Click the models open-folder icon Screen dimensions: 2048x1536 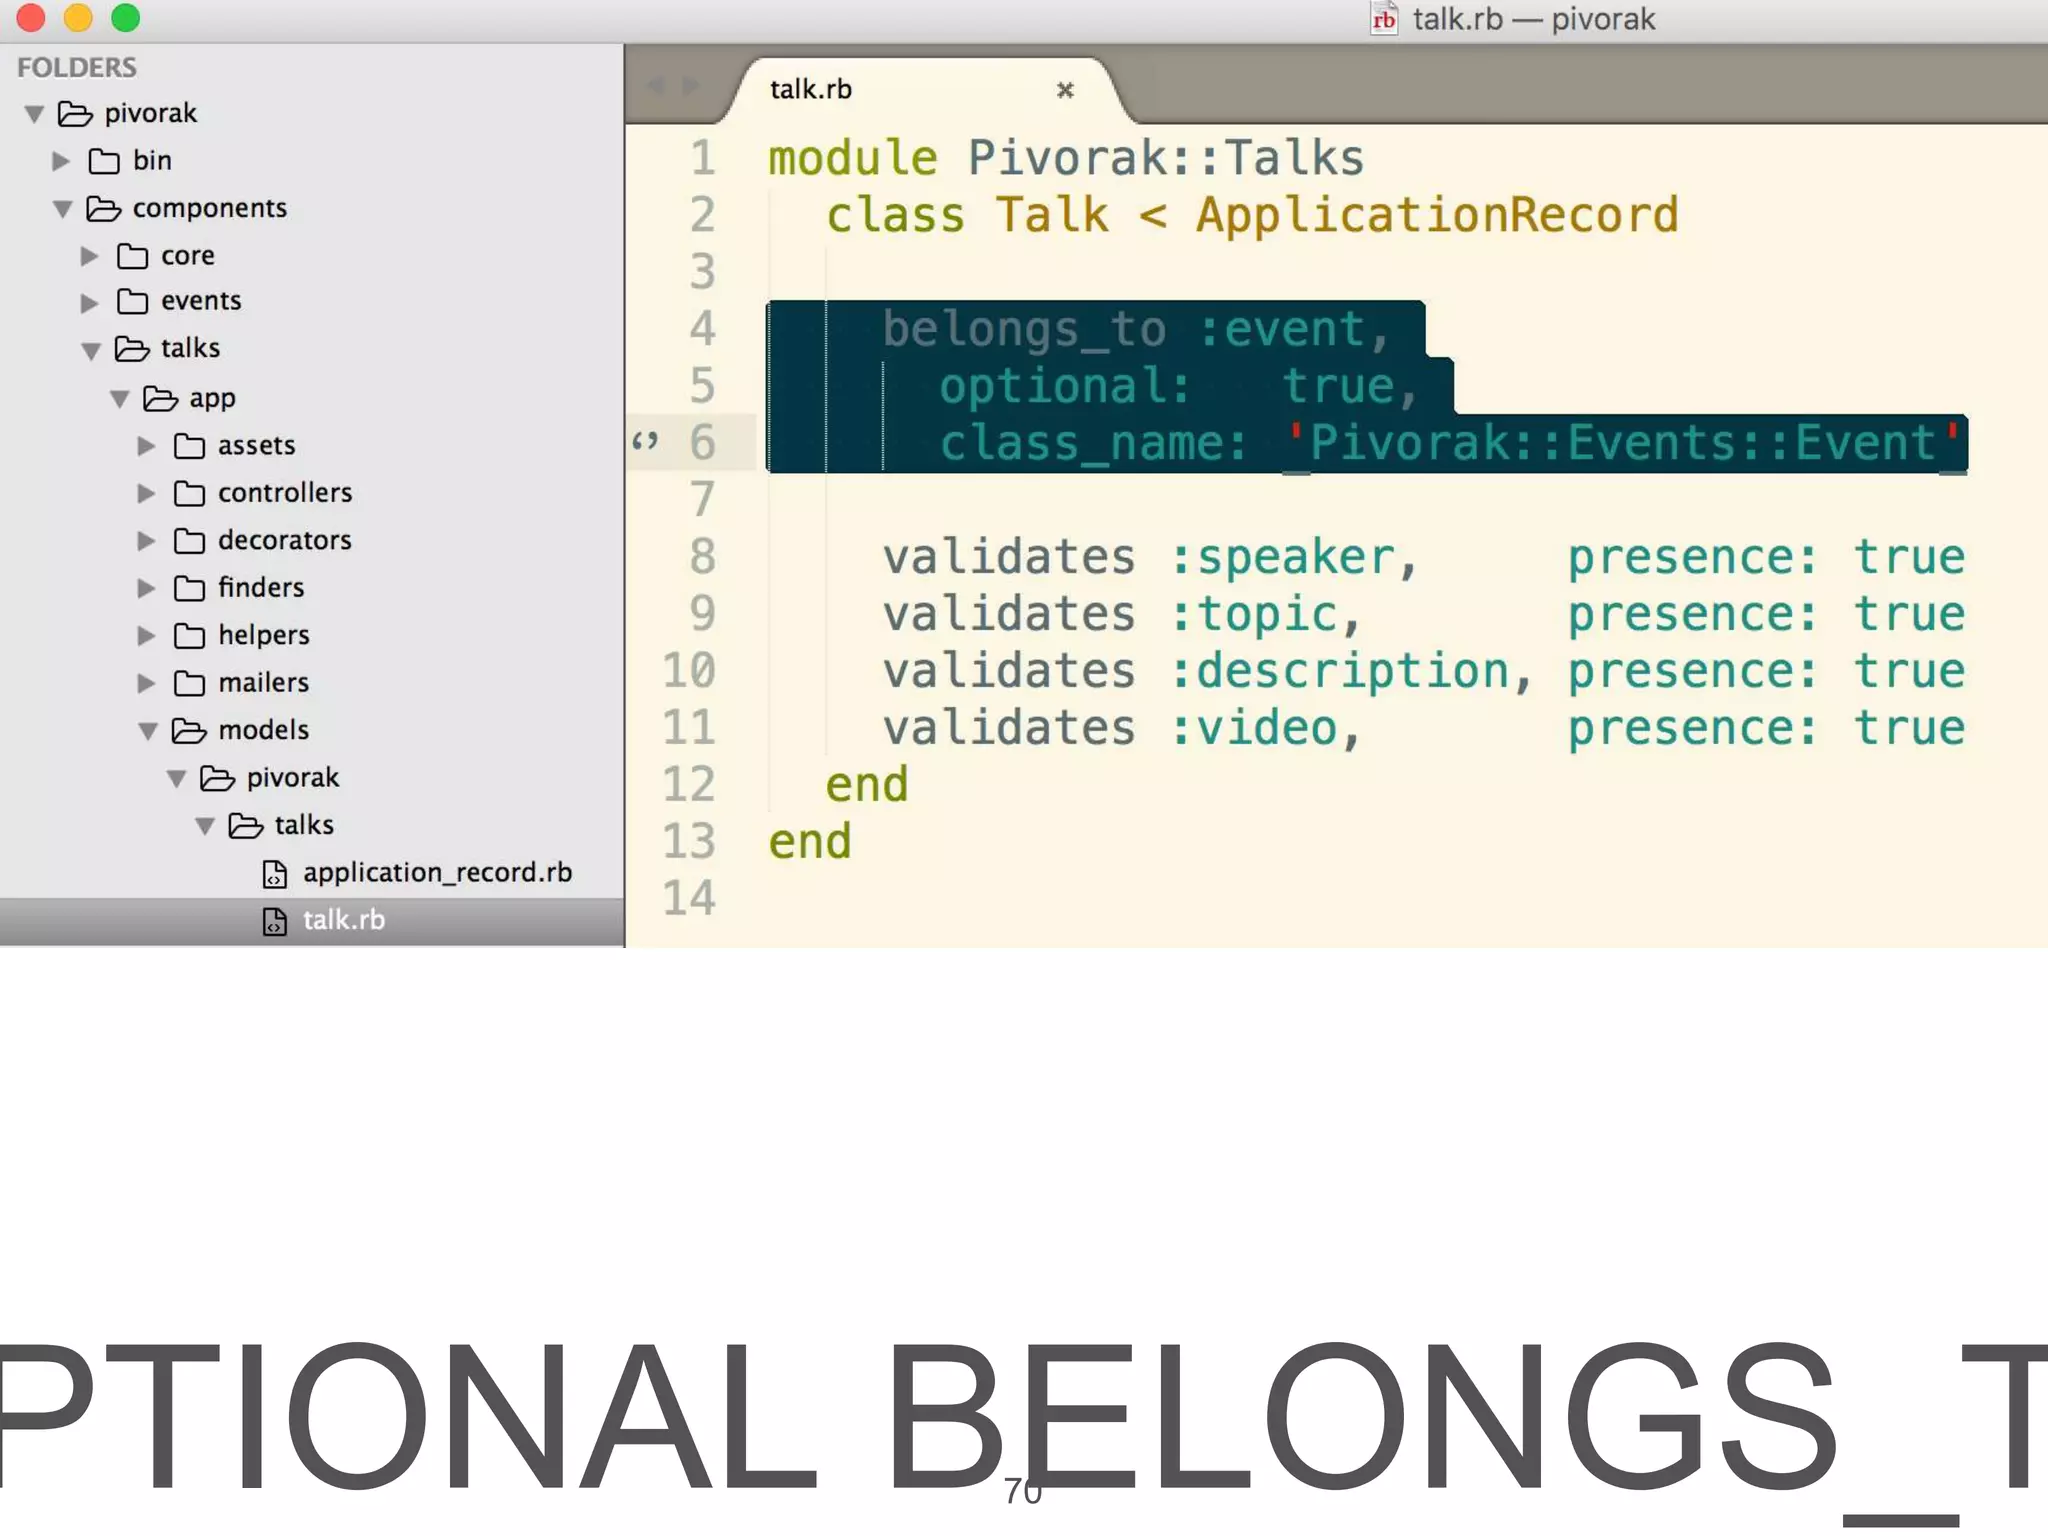point(188,731)
